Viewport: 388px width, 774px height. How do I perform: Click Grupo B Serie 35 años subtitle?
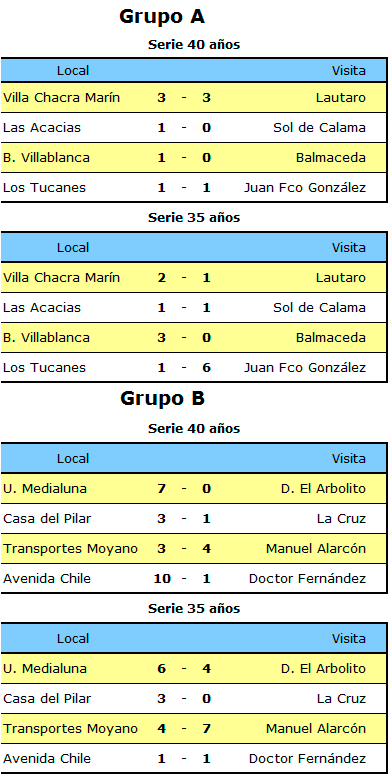point(194,609)
